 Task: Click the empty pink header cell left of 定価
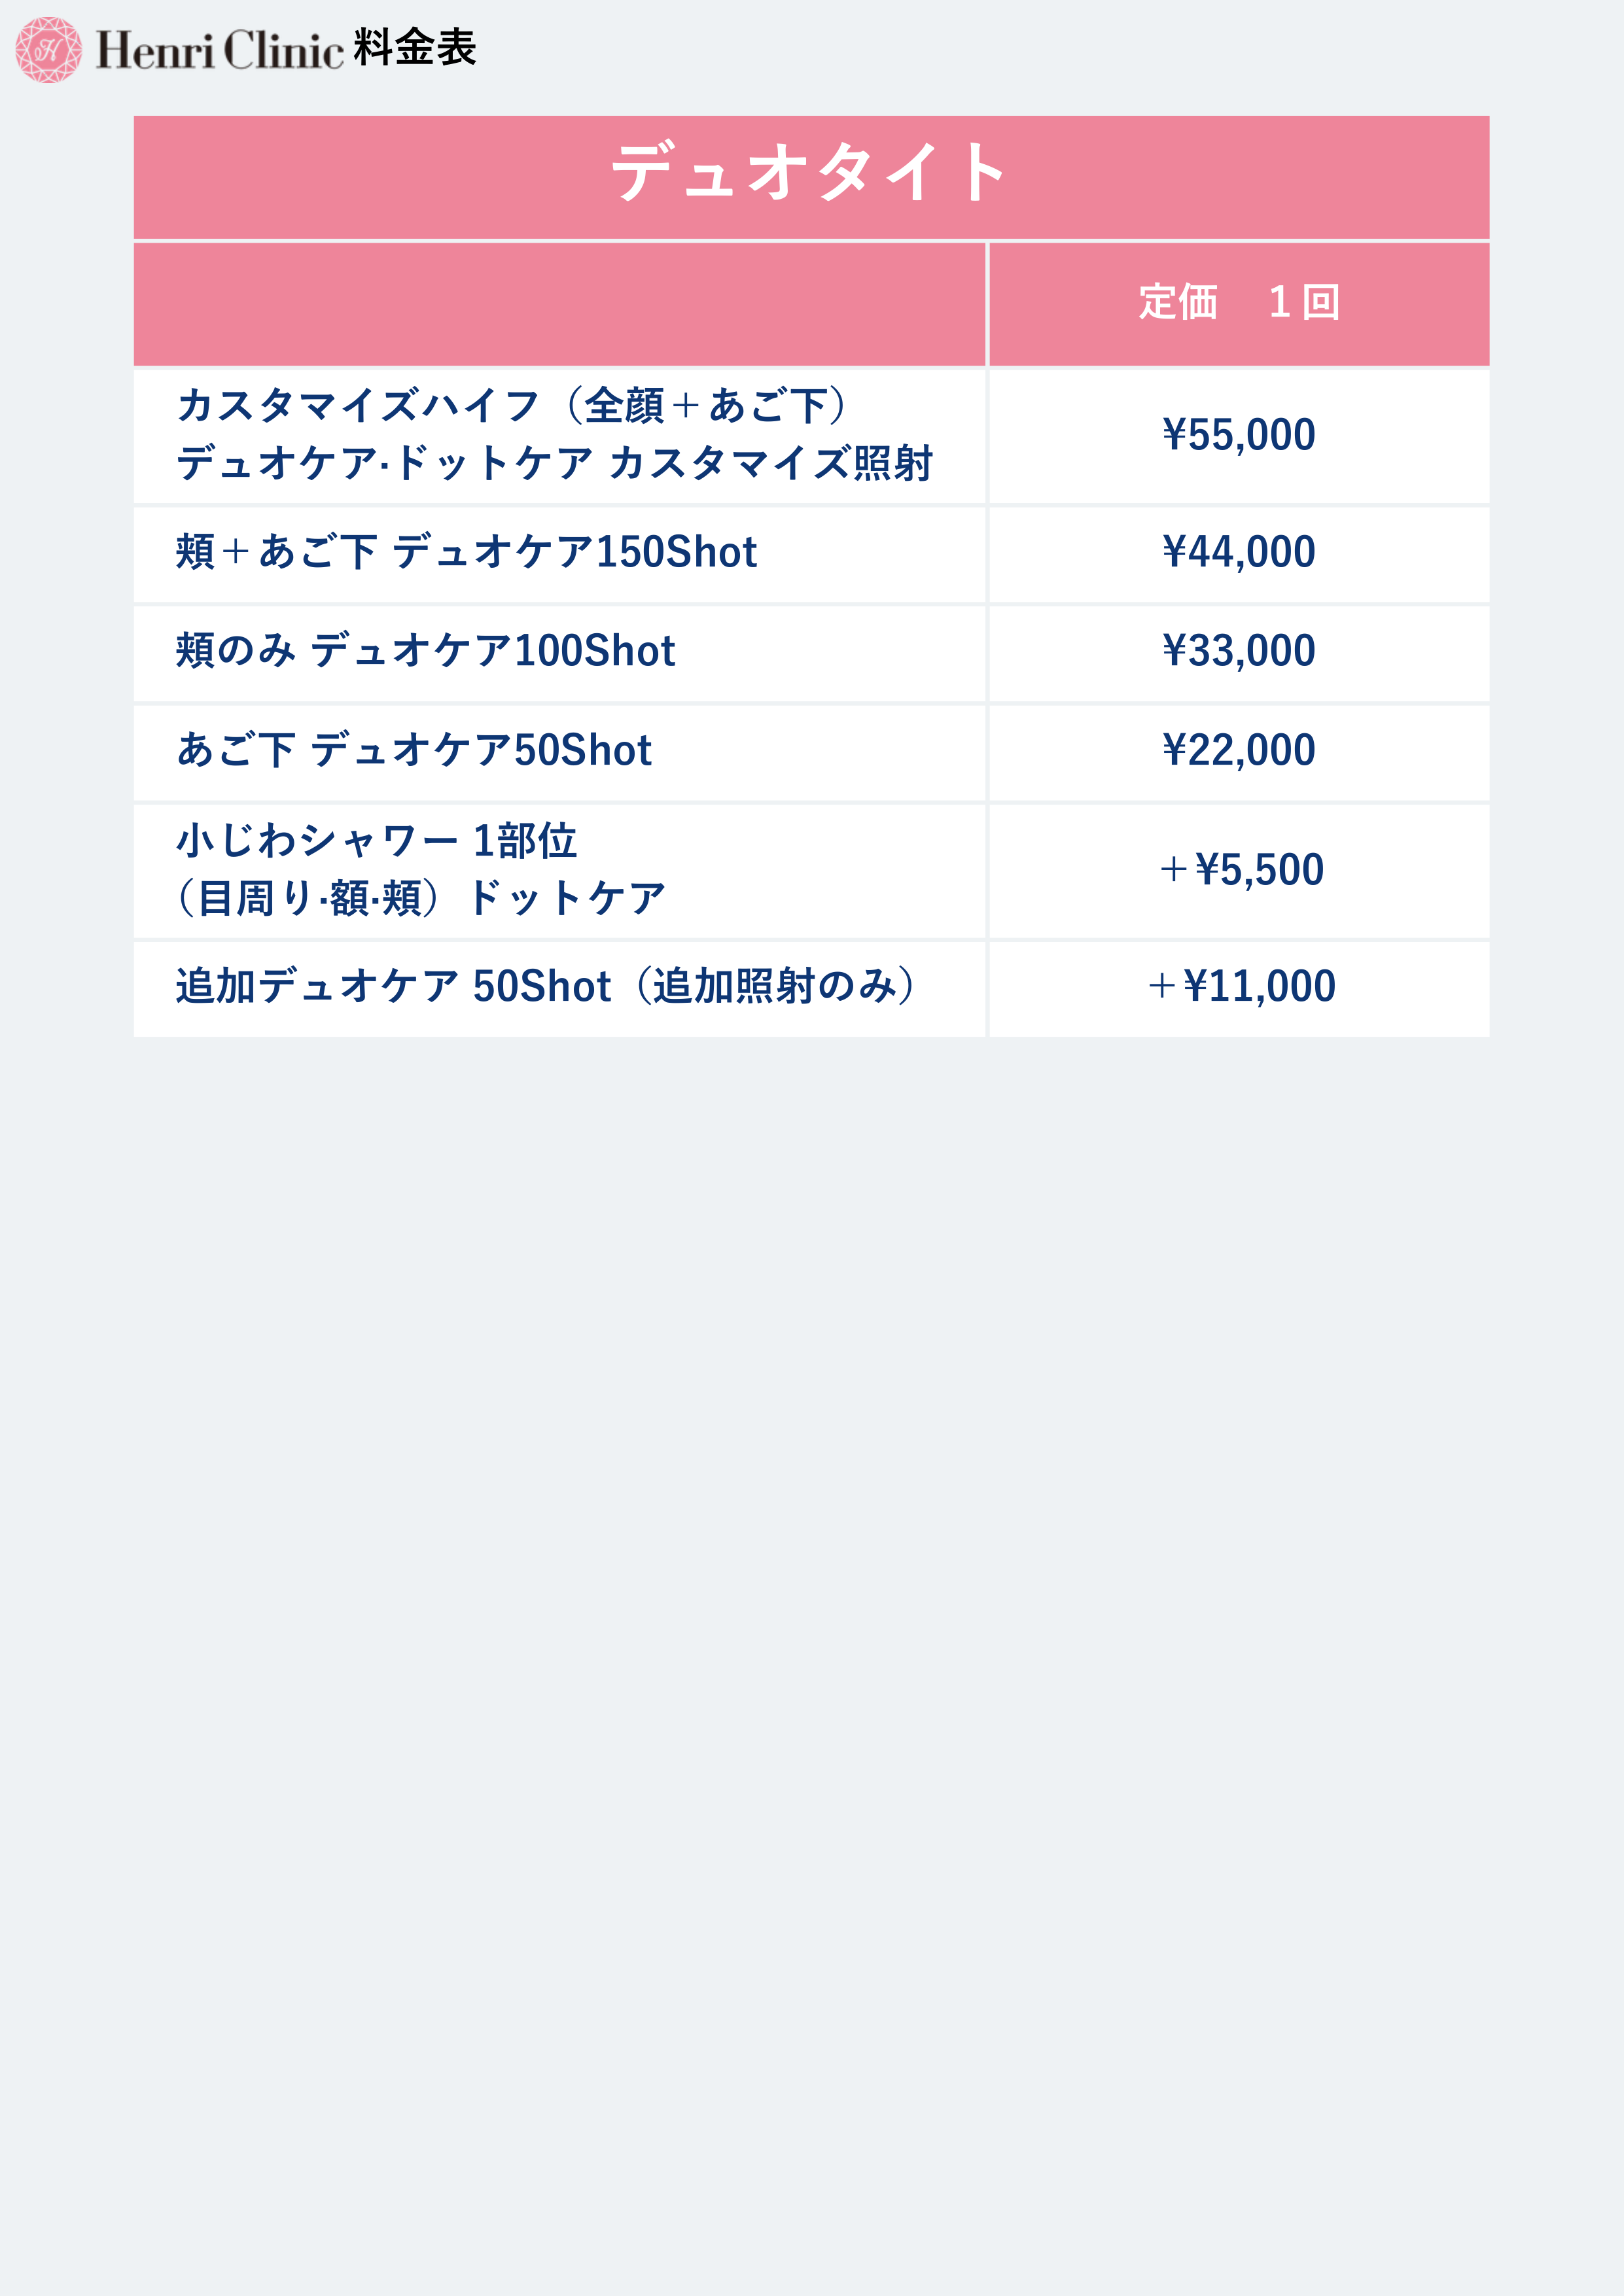coord(560,304)
